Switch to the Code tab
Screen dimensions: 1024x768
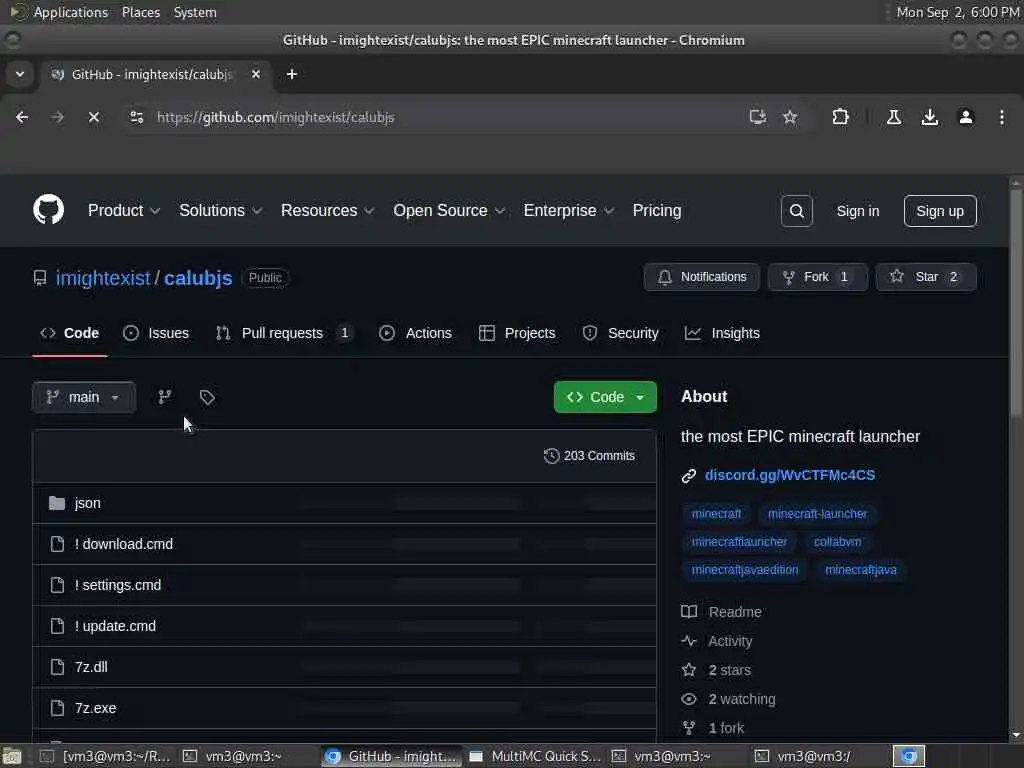click(70, 333)
